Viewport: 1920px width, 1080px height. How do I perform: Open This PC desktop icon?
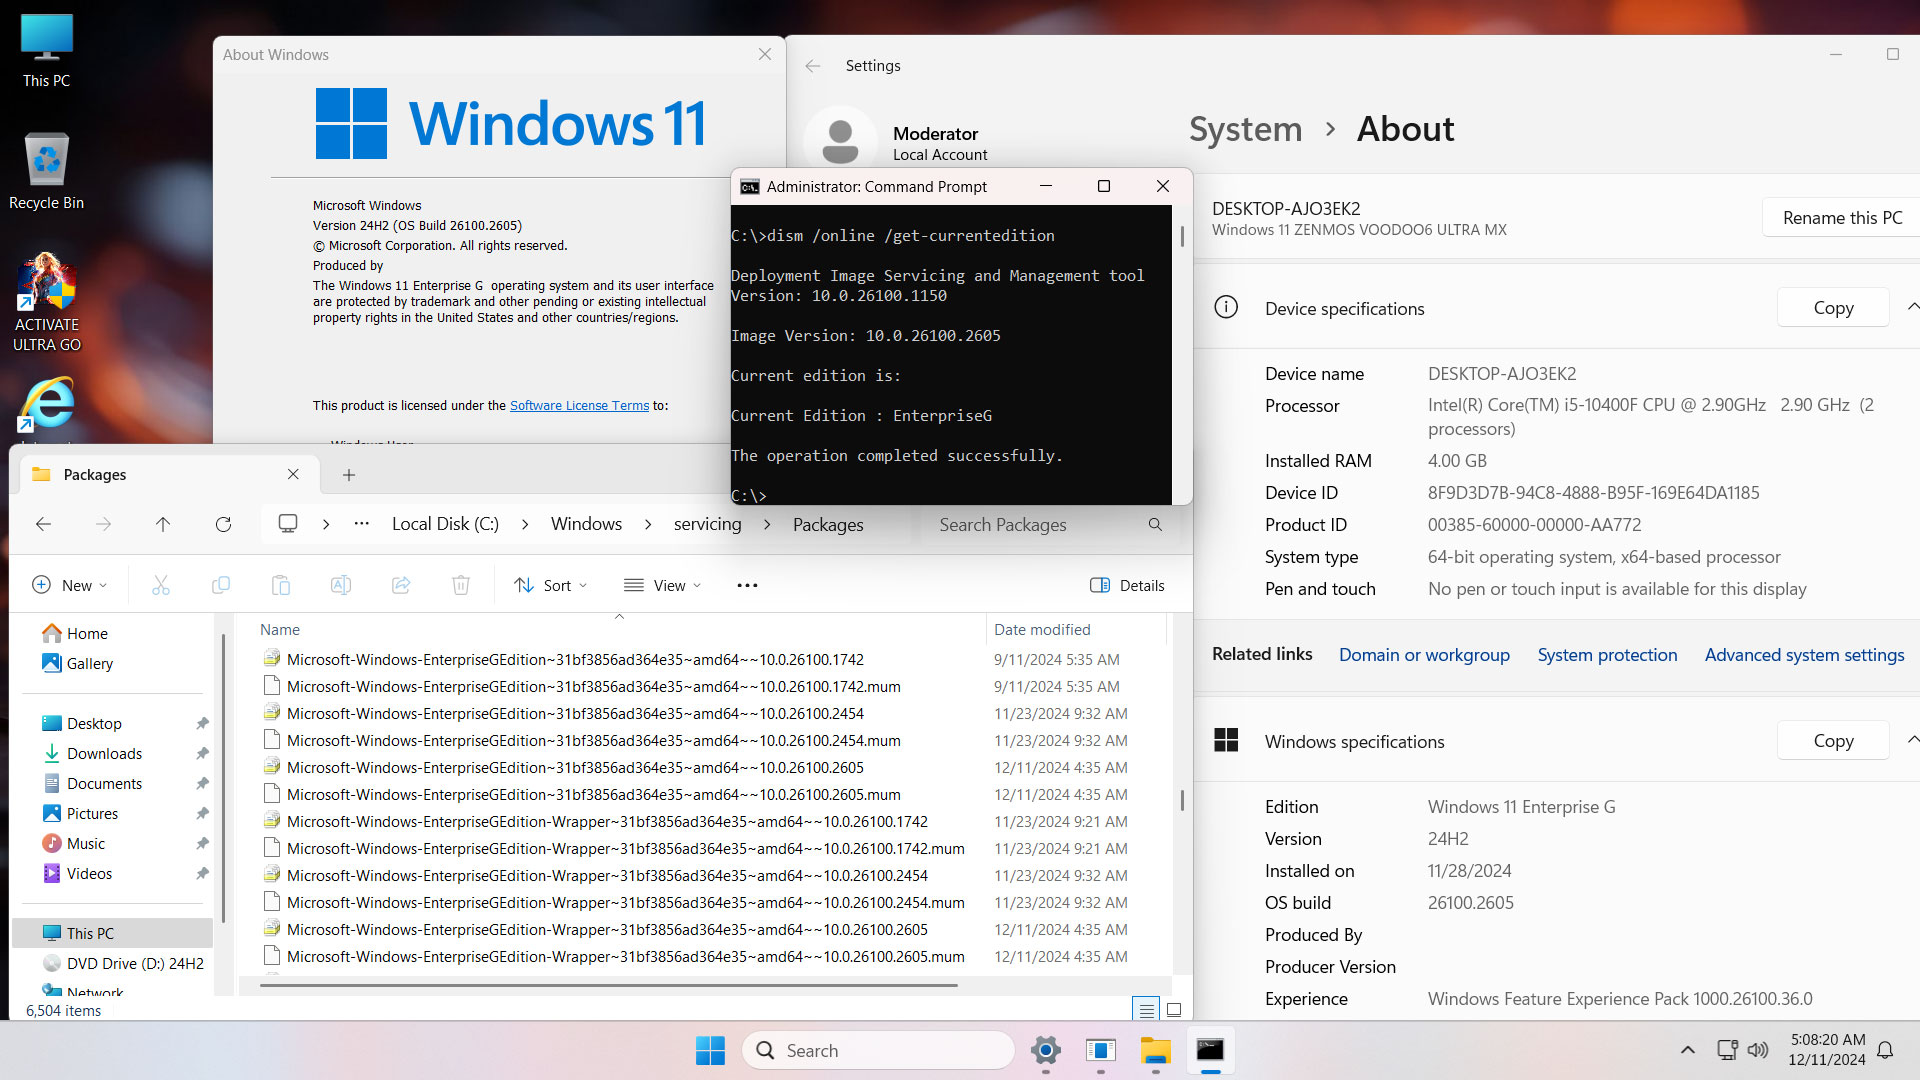pos(46,52)
